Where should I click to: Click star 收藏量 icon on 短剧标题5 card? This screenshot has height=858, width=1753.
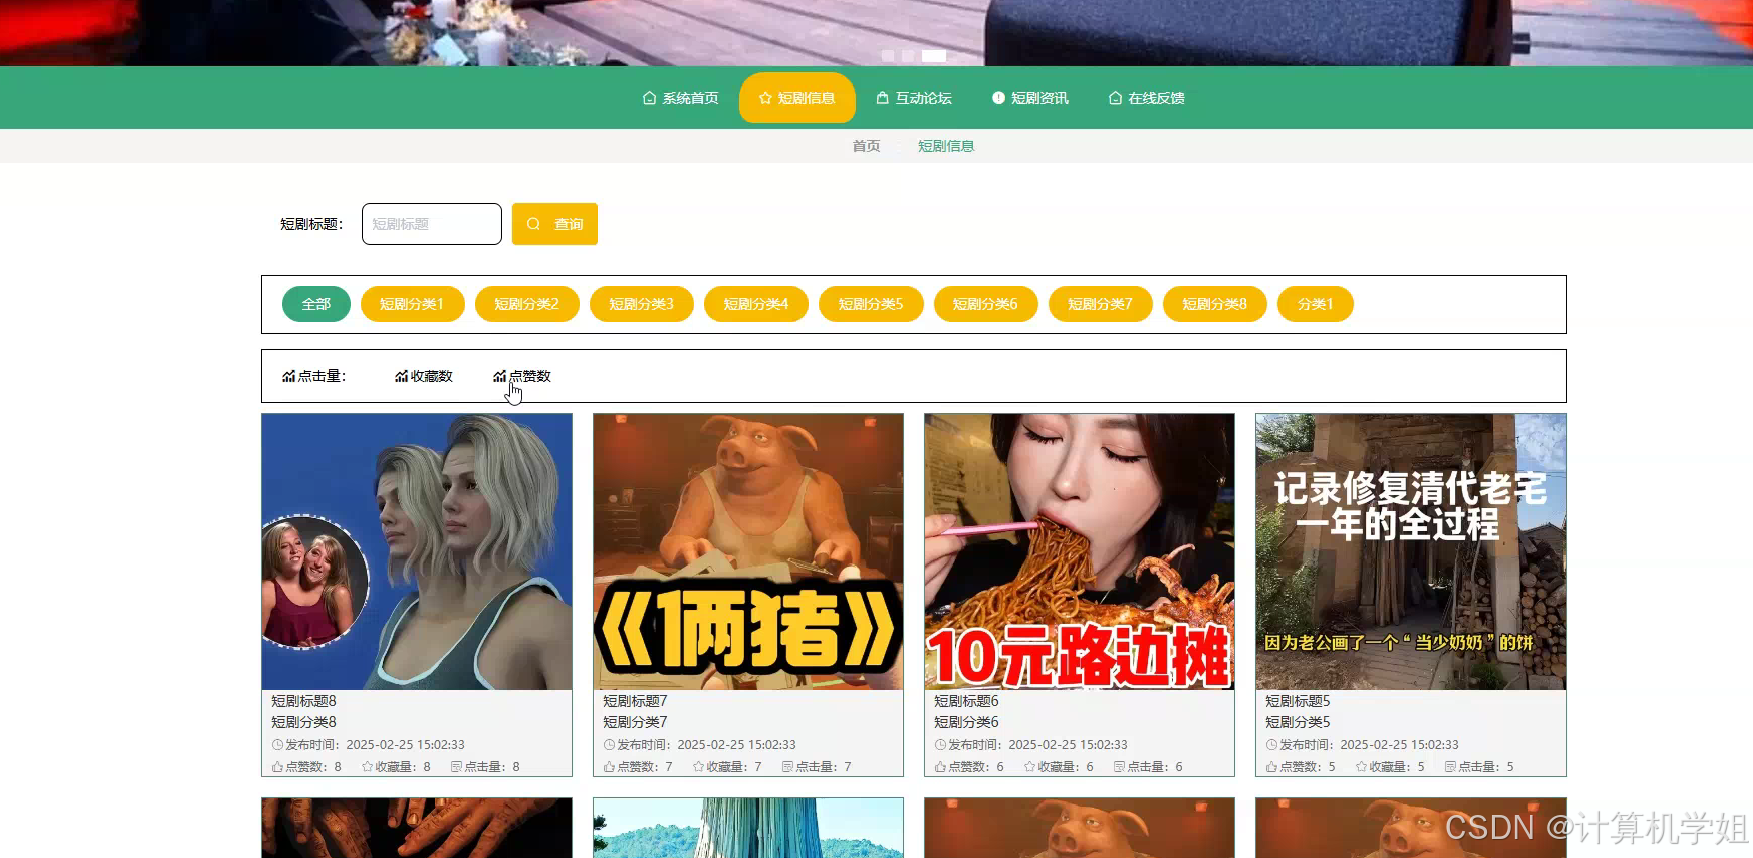point(1361,767)
